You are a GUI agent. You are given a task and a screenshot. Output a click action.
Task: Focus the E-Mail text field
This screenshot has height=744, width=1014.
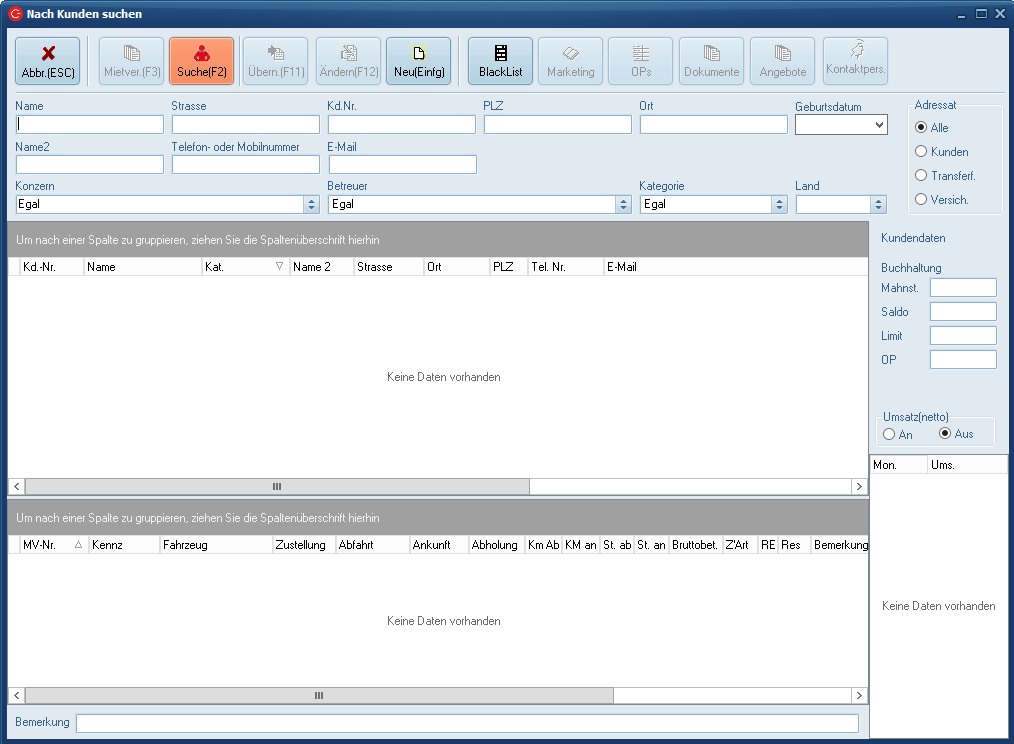(402, 165)
